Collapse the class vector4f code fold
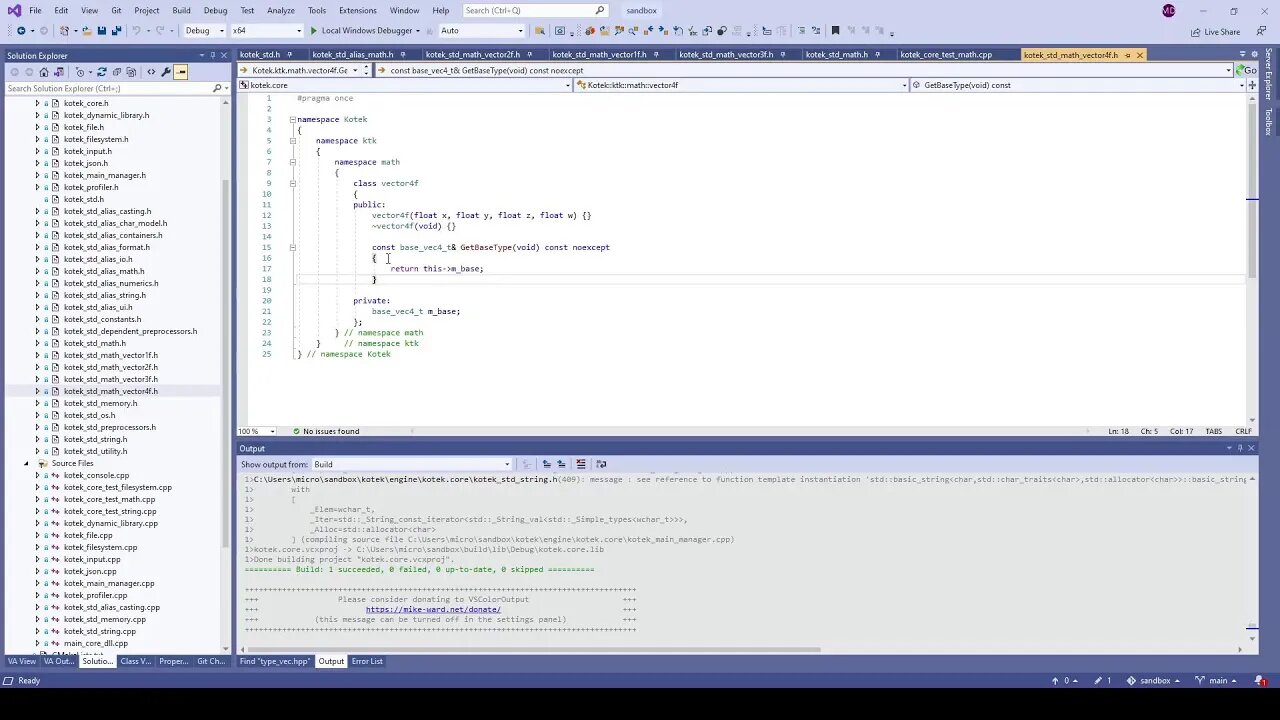This screenshot has height=720, width=1280. (293, 183)
